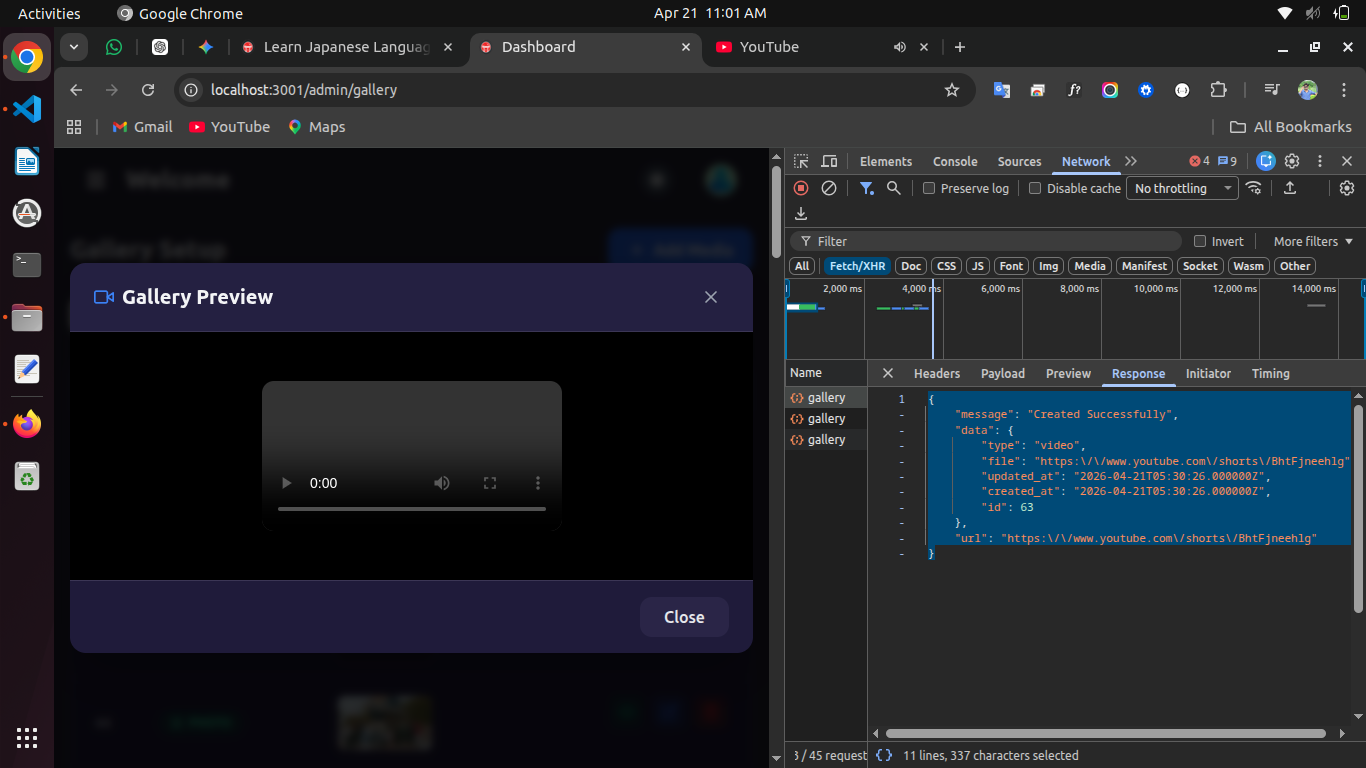Check the Disable cache option
The height and width of the screenshot is (768, 1366).
[x=1035, y=188]
